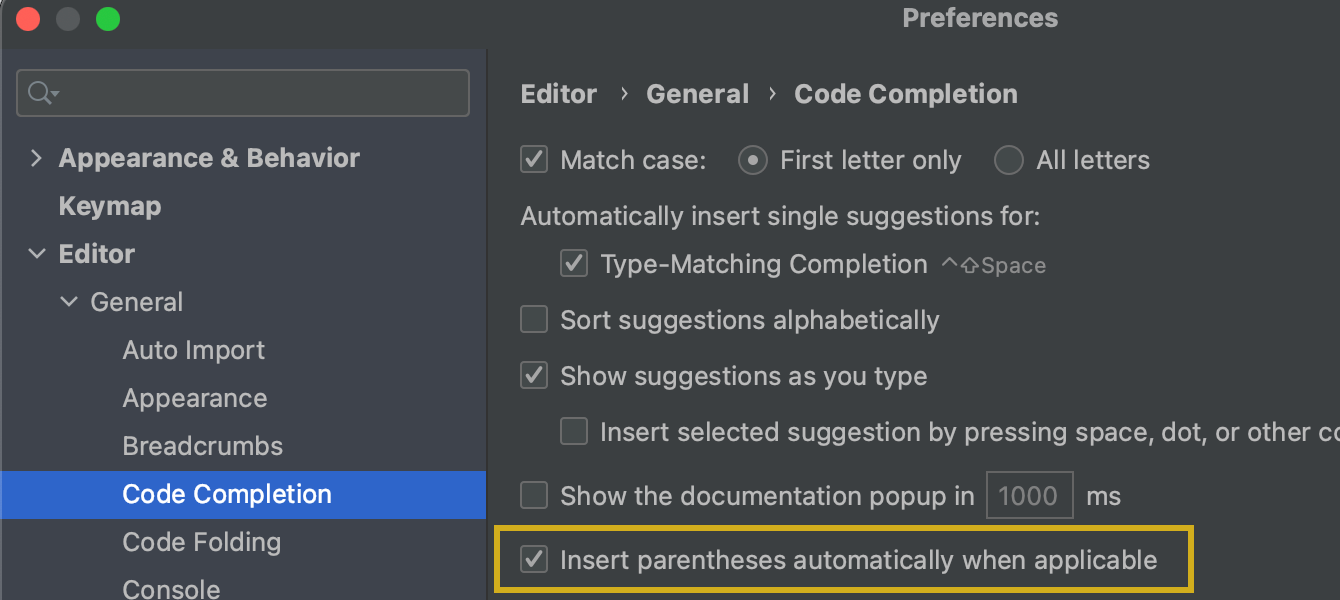The height and width of the screenshot is (600, 1340).
Task: Disable Type-Matching Completion checkbox
Action: click(574, 264)
